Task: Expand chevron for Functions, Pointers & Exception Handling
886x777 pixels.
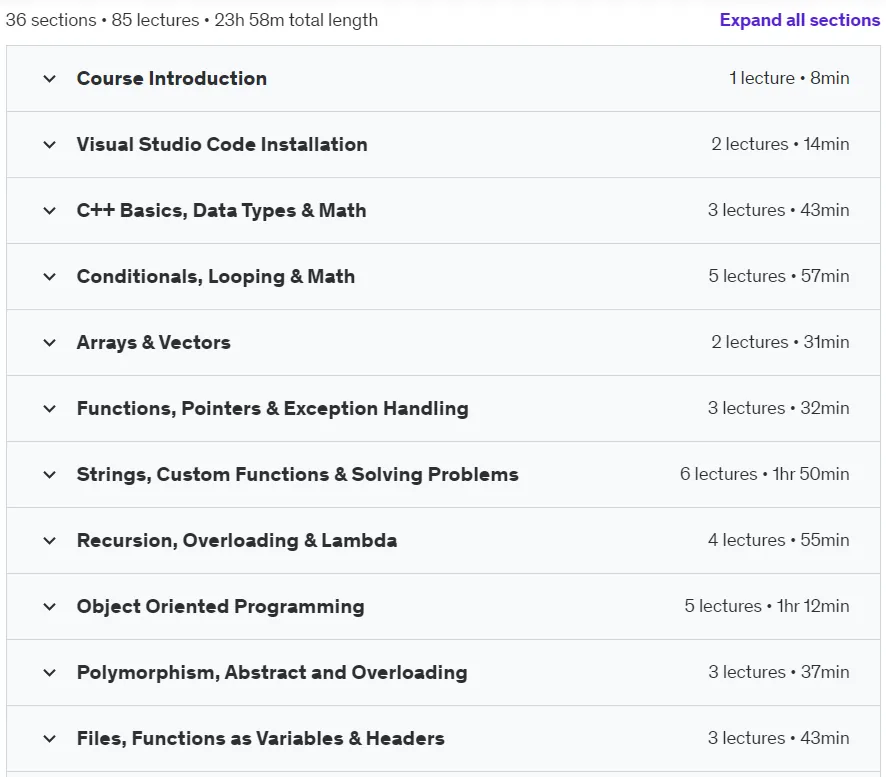Action: pos(50,409)
